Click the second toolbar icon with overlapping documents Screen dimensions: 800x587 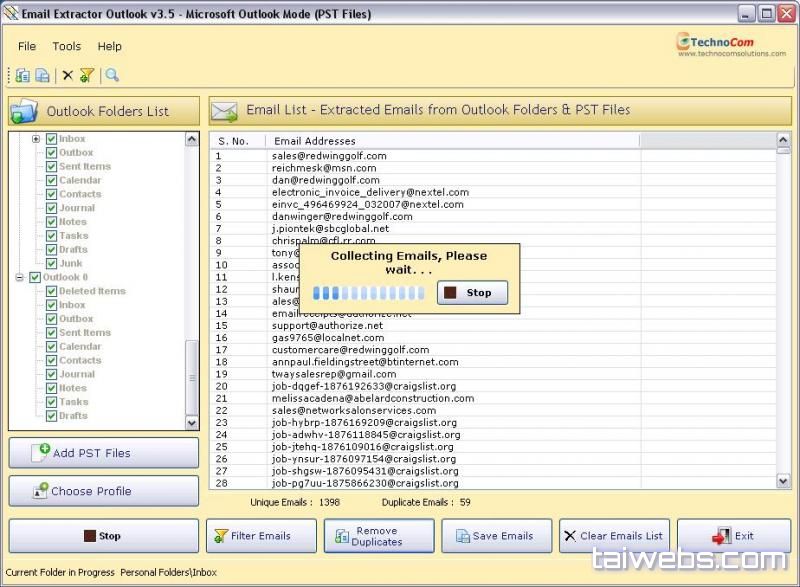[42, 75]
